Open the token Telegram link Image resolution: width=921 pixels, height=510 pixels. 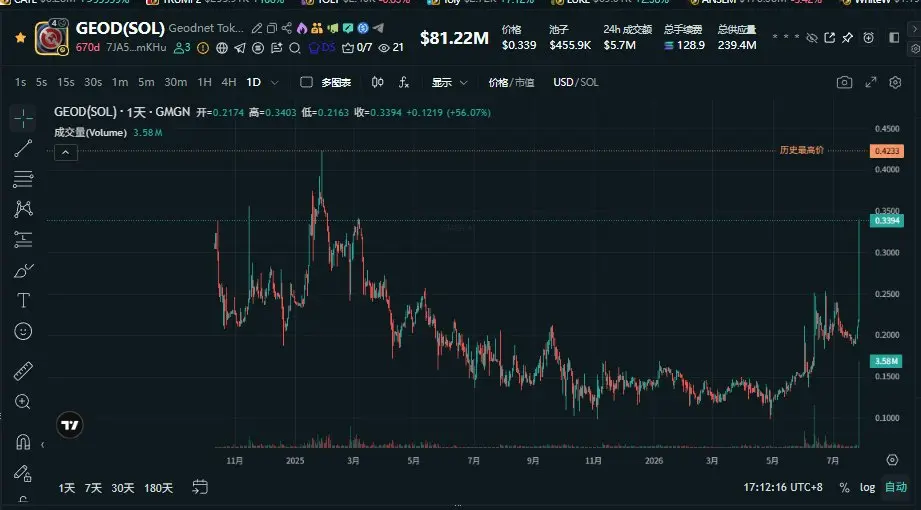coord(240,48)
